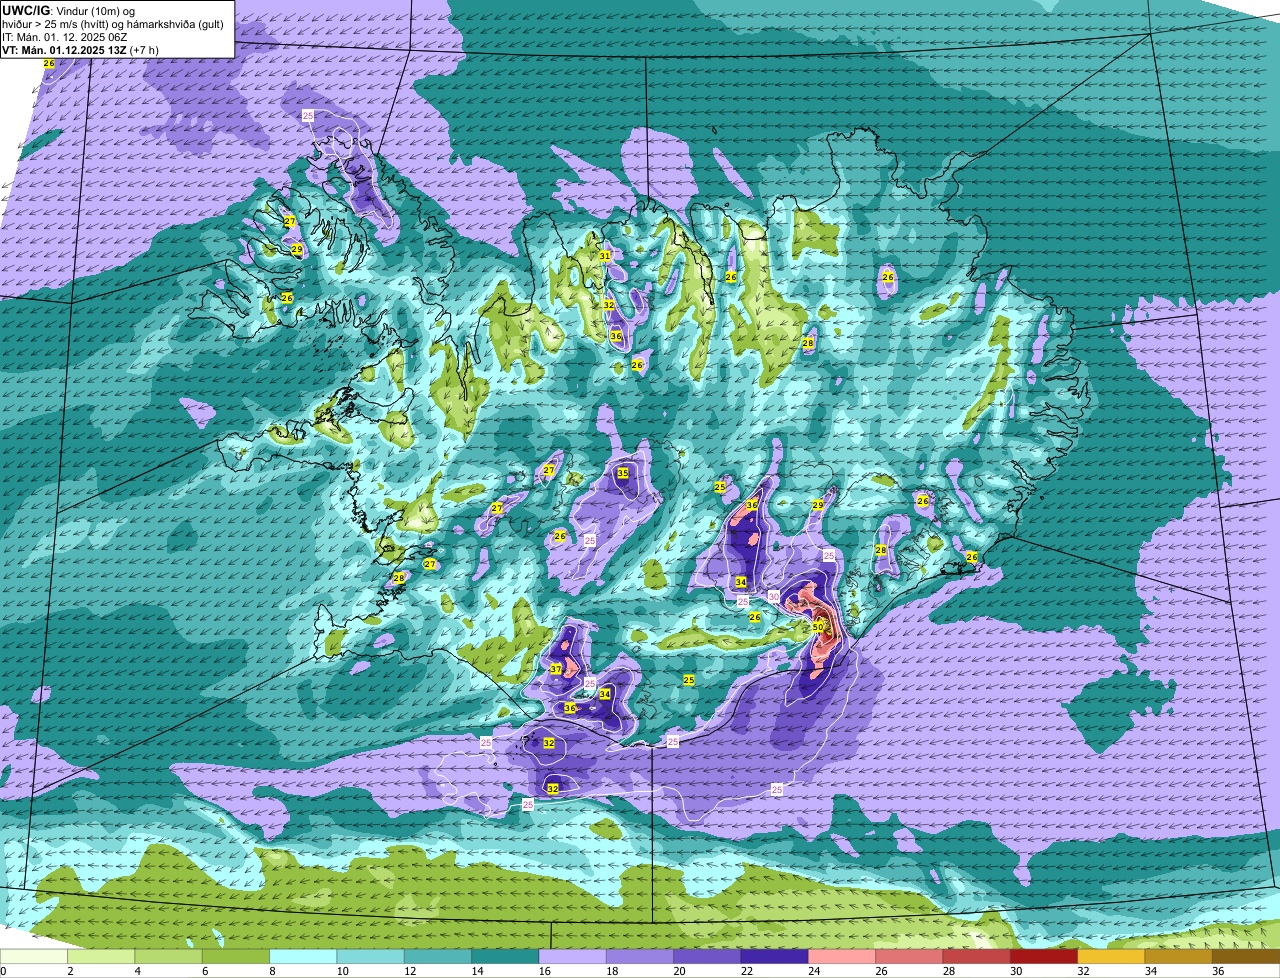Pick the 20–22 m/s violet swatch
This screenshot has height=978, width=1280.
click(708, 956)
